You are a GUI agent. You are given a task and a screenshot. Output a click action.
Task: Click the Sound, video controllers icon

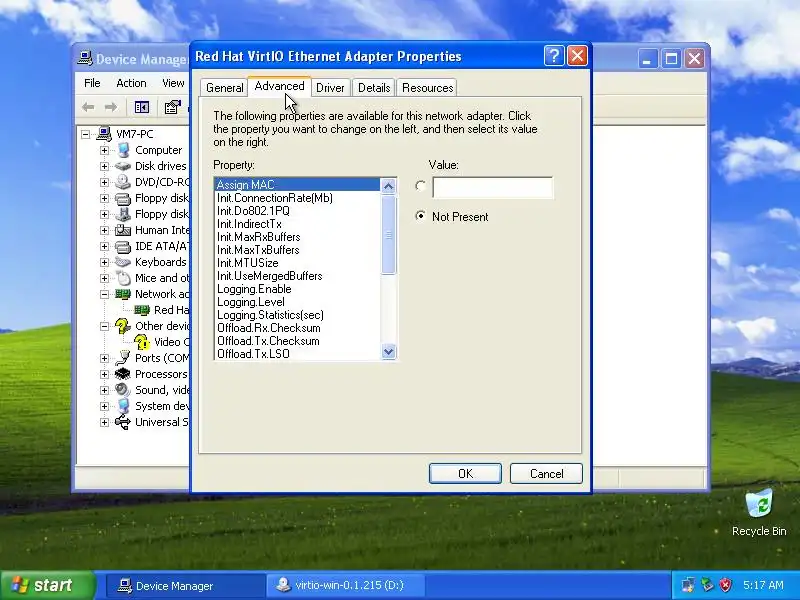[x=122, y=390]
